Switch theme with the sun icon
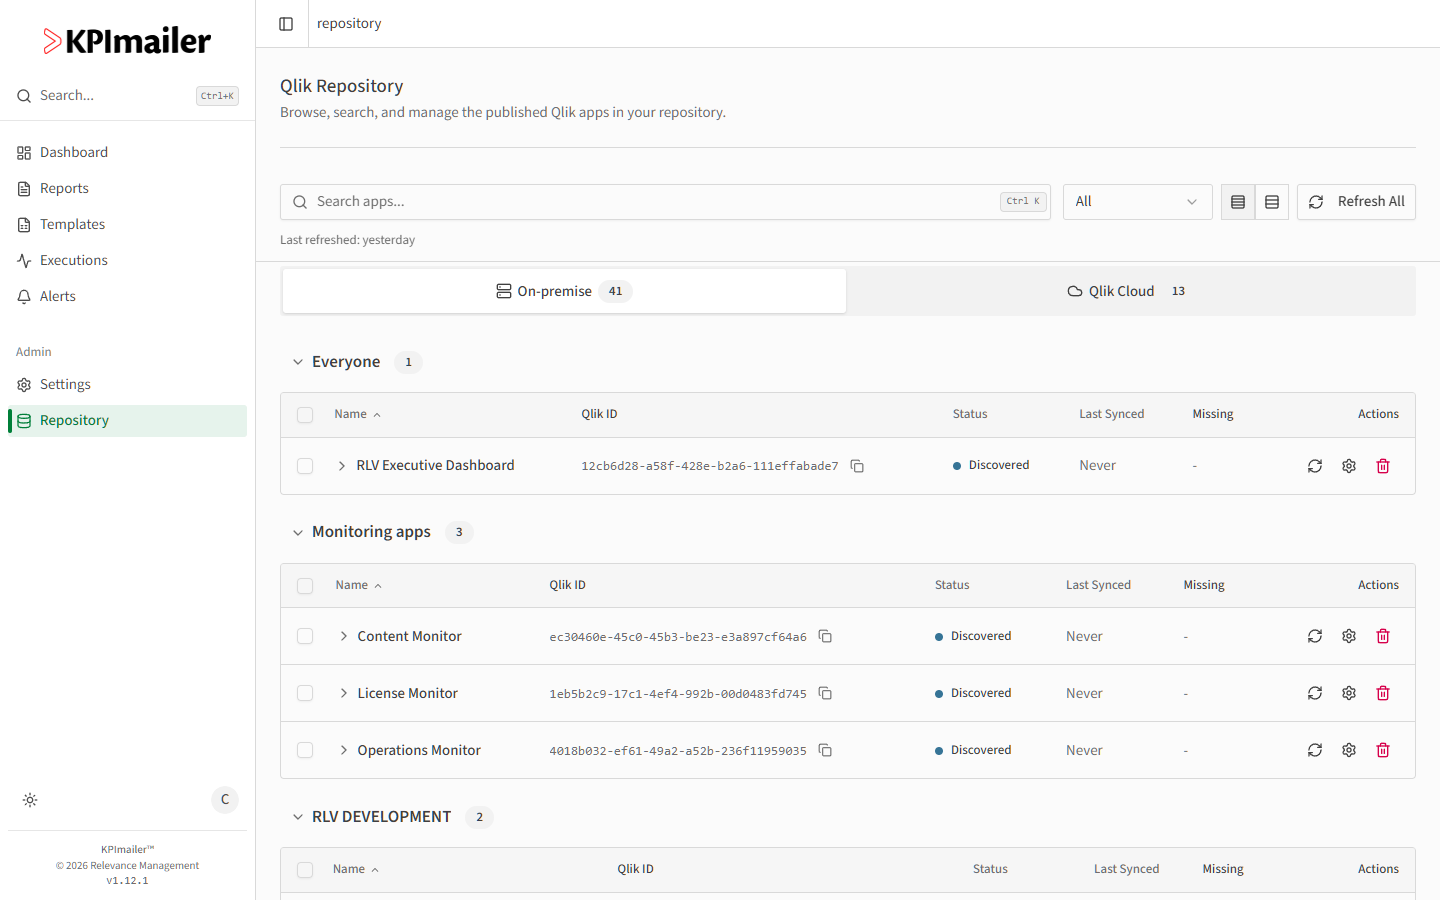 click(30, 800)
